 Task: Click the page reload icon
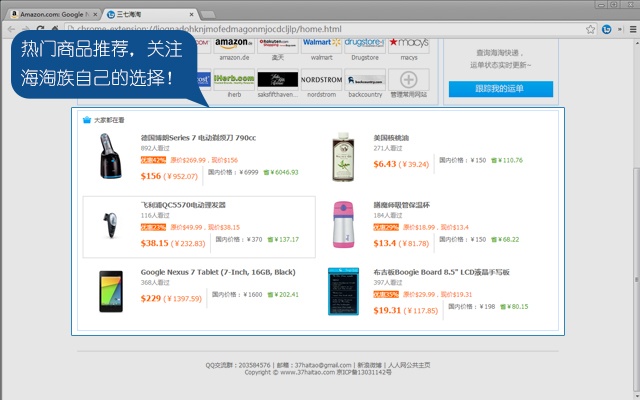pyautogui.click(x=40, y=29)
